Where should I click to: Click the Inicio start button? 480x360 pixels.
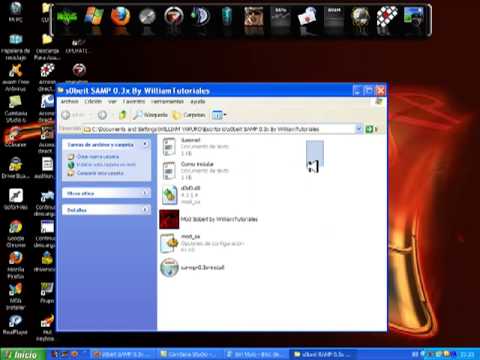(22, 355)
